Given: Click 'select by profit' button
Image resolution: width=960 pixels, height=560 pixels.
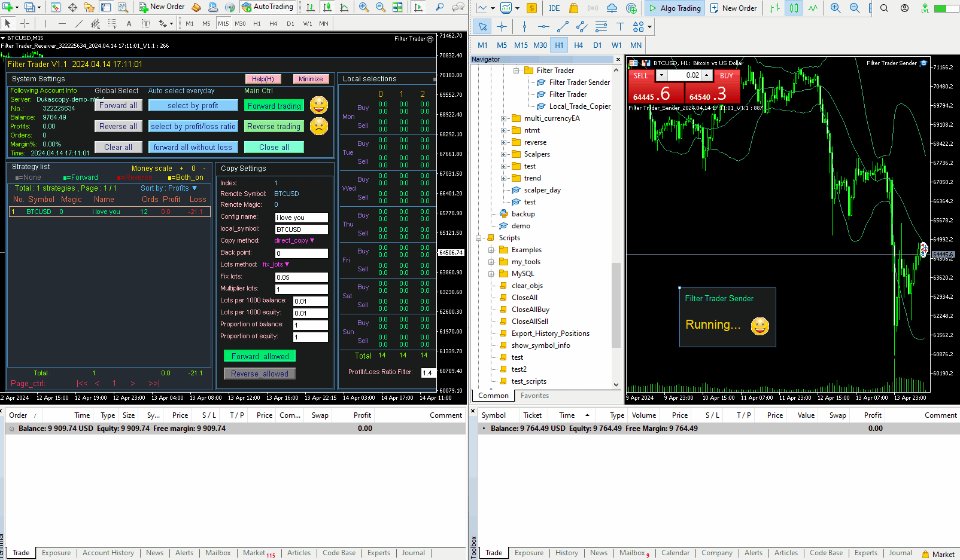Looking at the screenshot, I should coord(193,105).
